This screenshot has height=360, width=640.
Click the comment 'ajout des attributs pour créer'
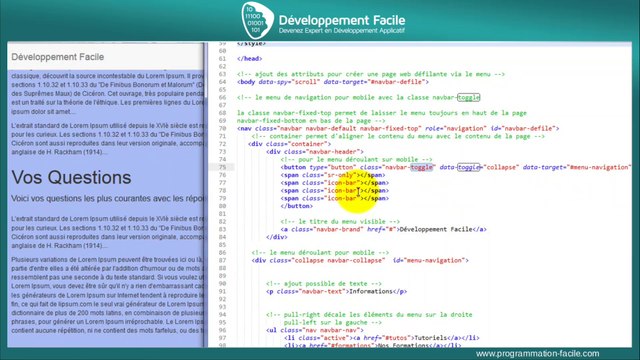coord(371,74)
